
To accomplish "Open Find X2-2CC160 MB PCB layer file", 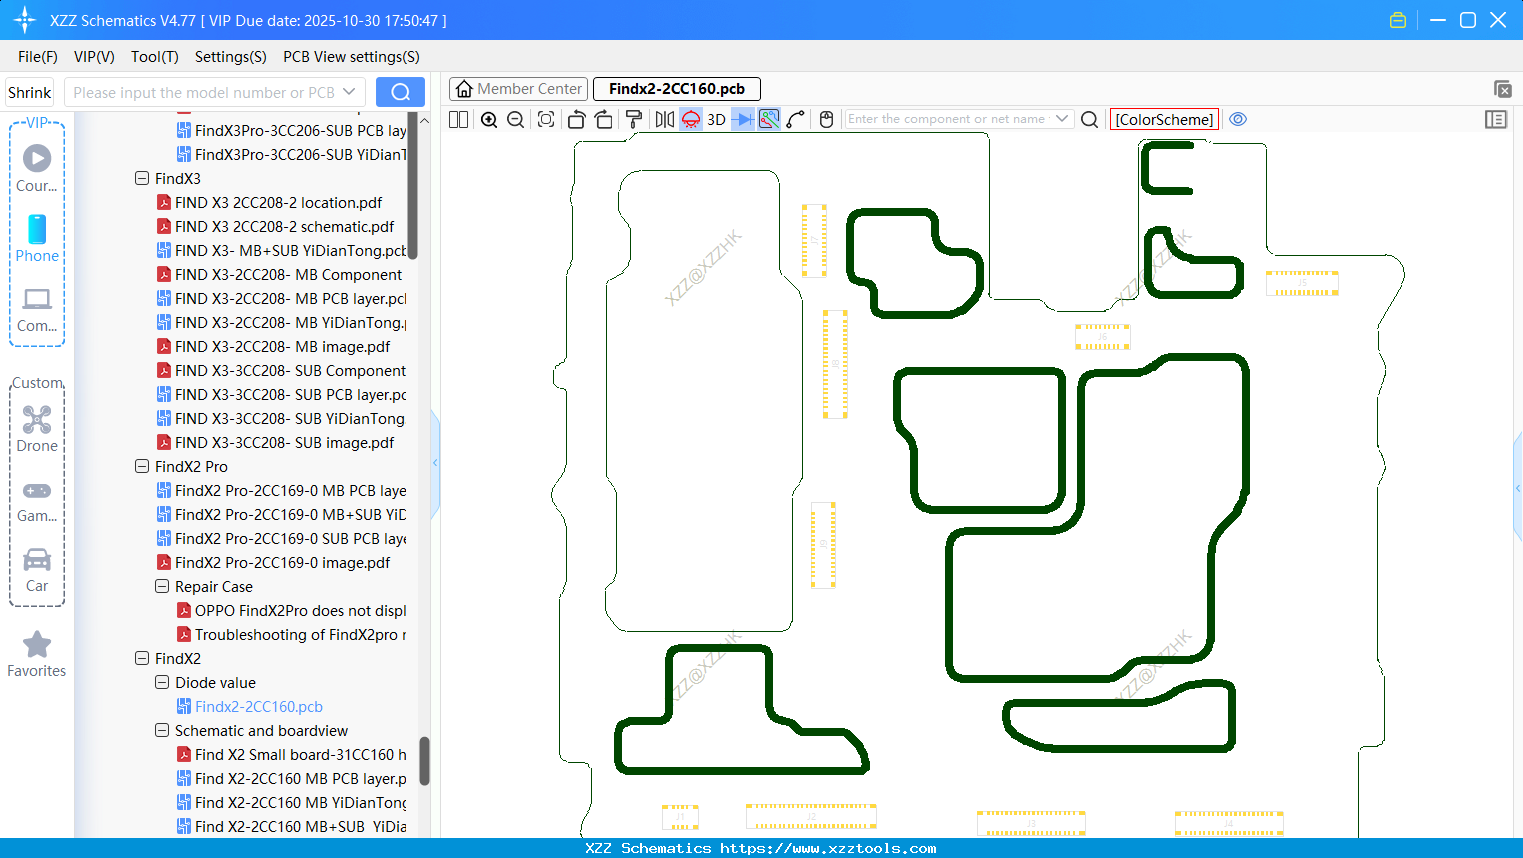I will pos(300,779).
